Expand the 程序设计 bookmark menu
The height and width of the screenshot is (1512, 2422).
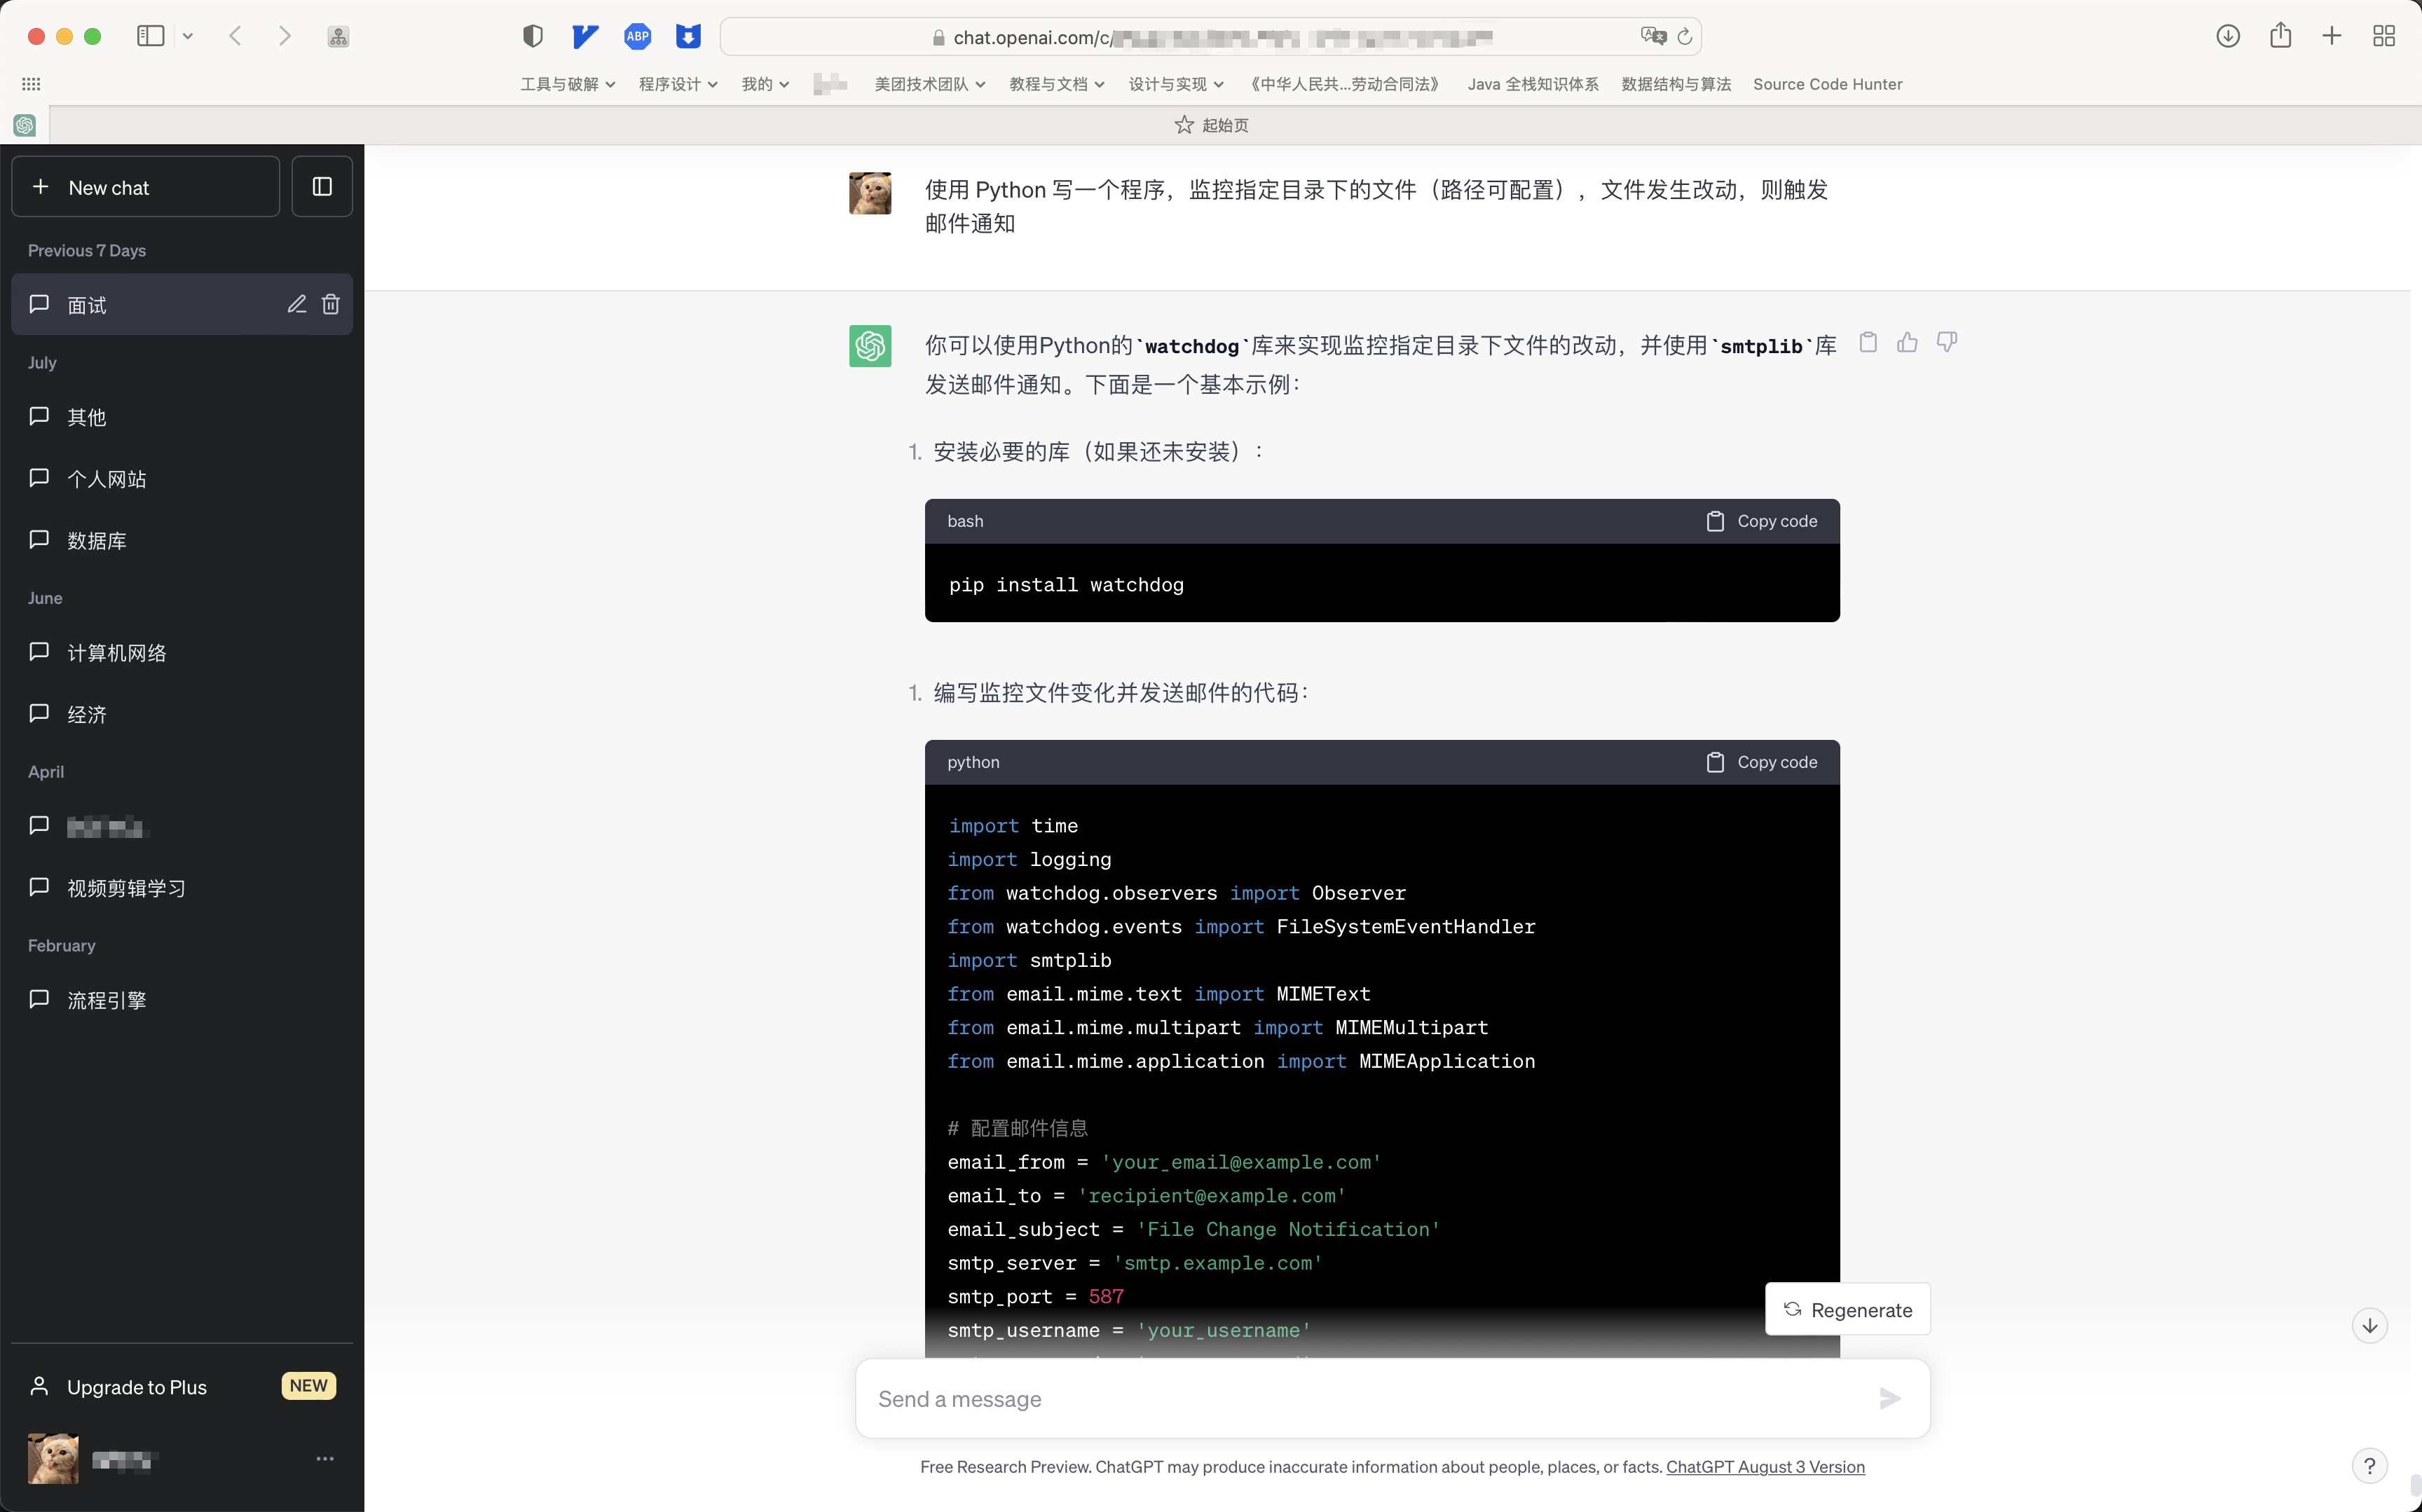[x=678, y=84]
